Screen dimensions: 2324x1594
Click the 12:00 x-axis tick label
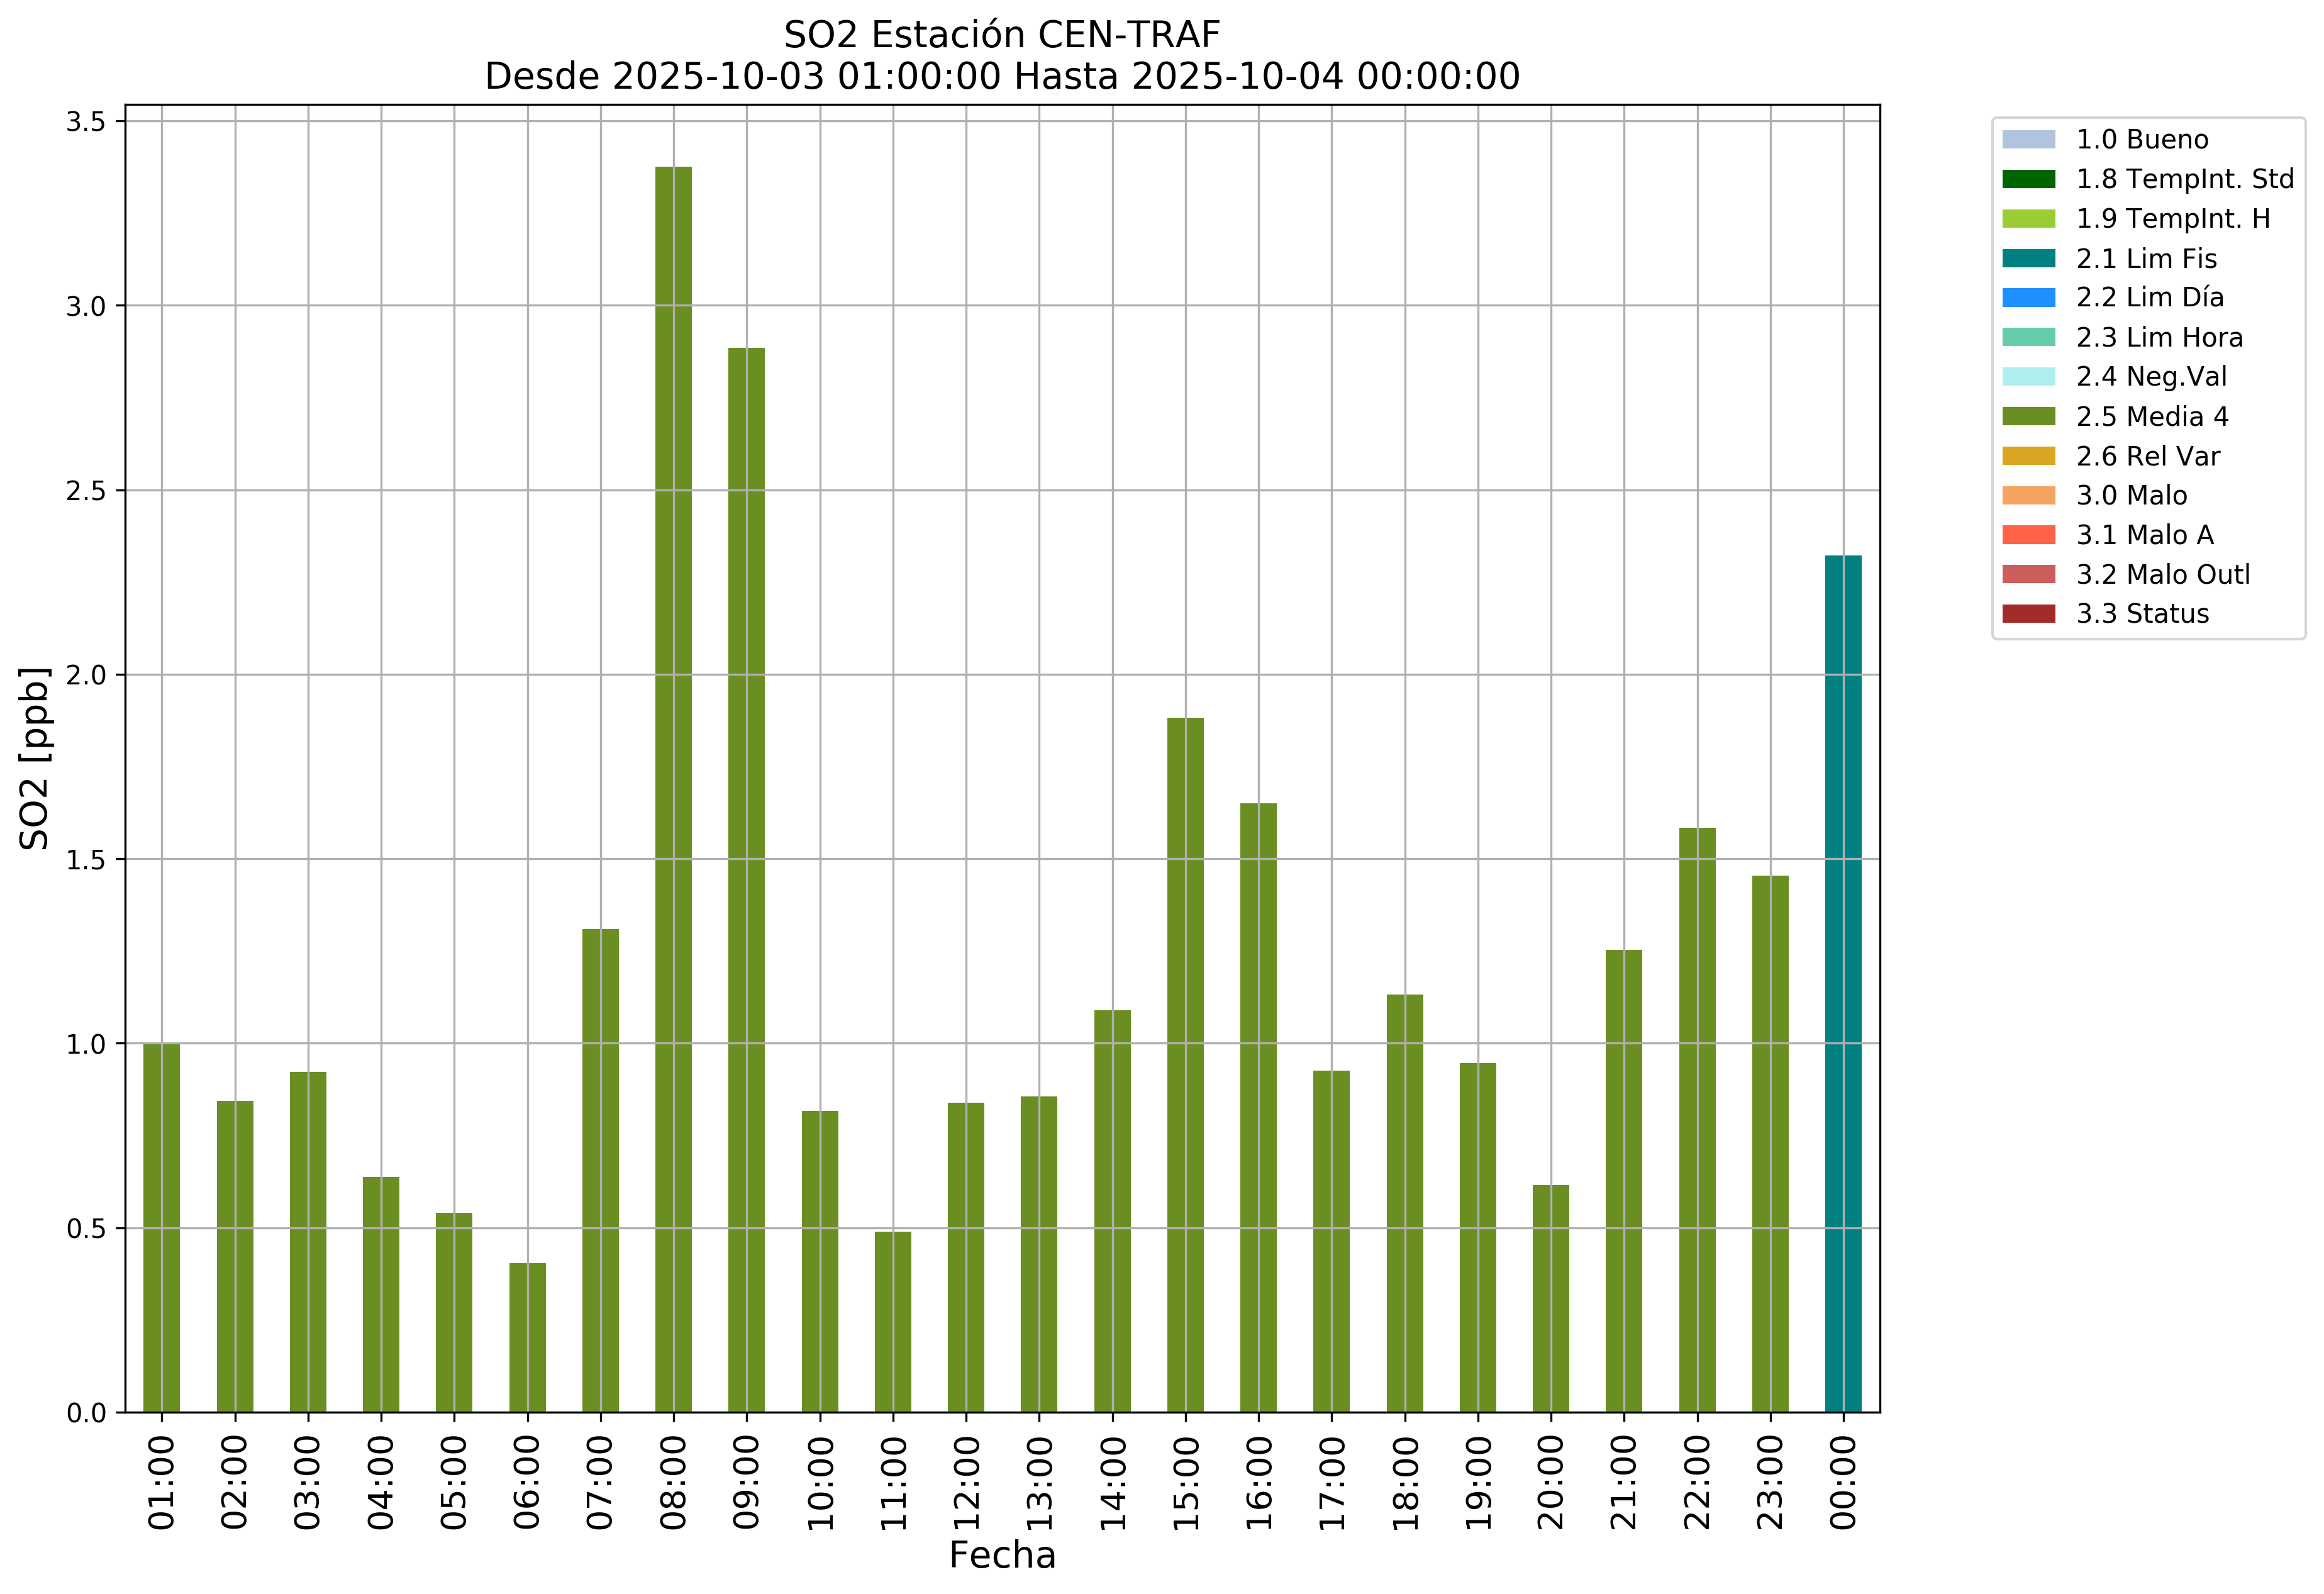[x=966, y=1482]
